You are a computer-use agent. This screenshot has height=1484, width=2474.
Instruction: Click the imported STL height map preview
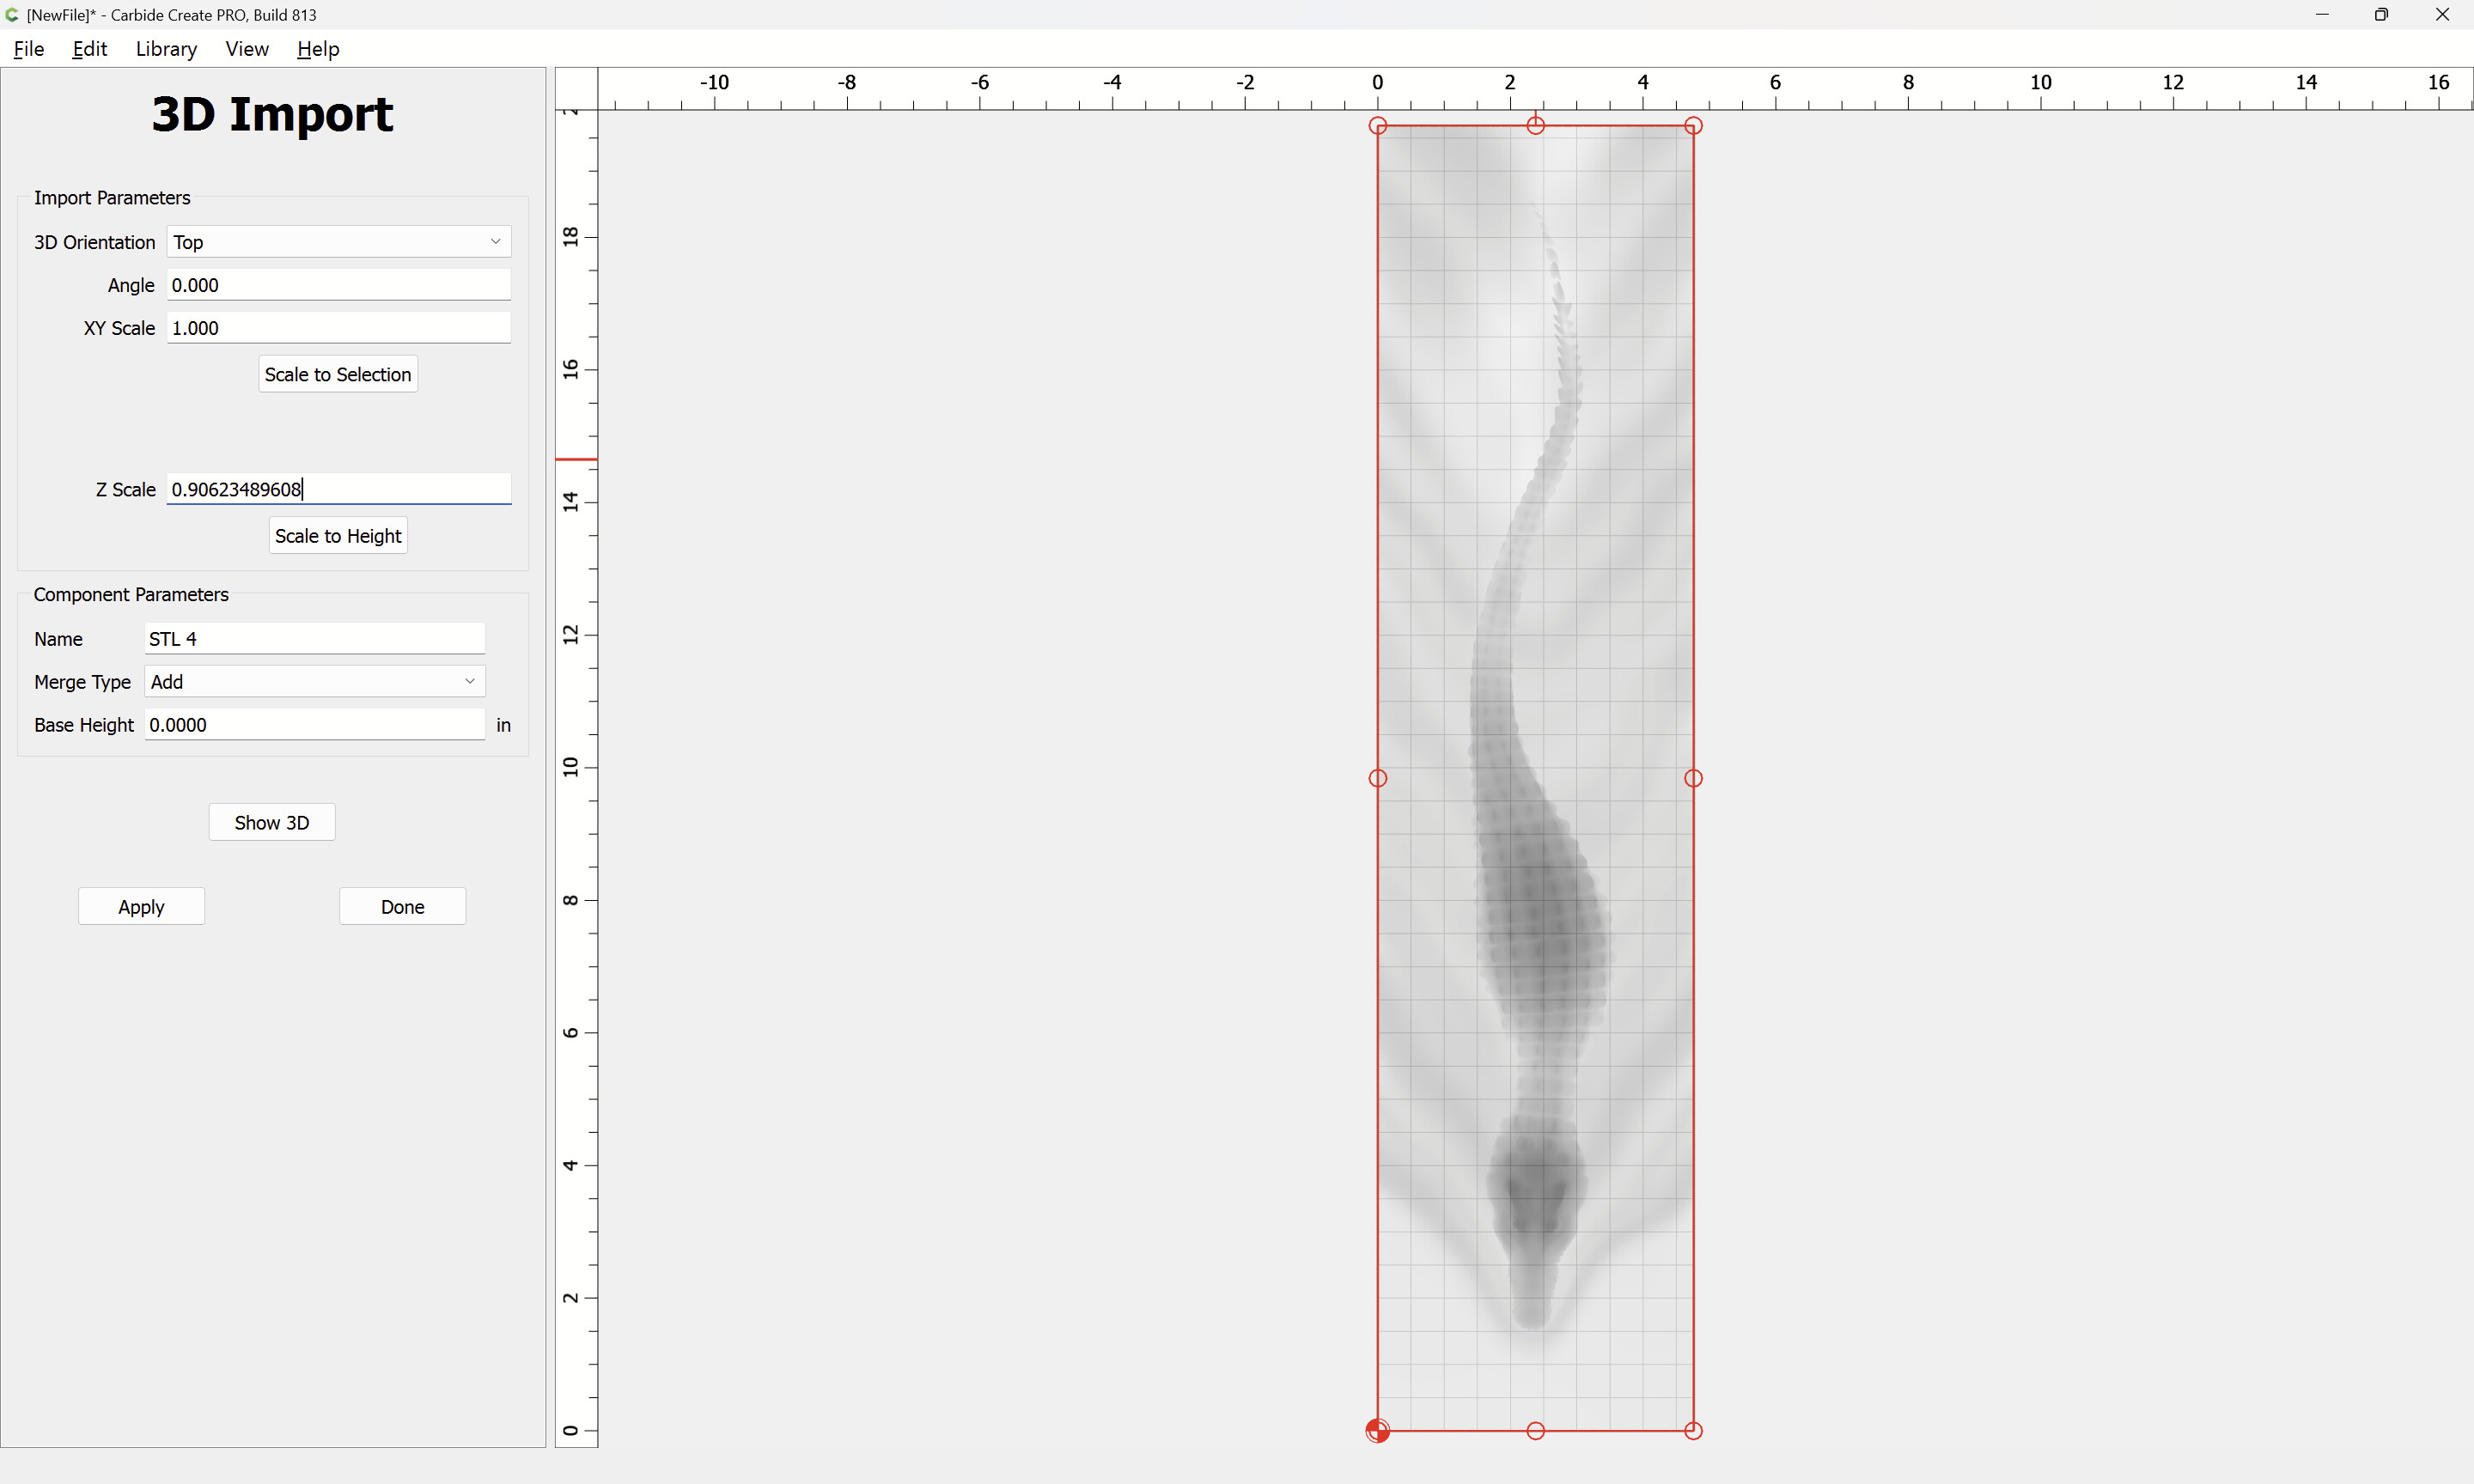coord(1536,778)
